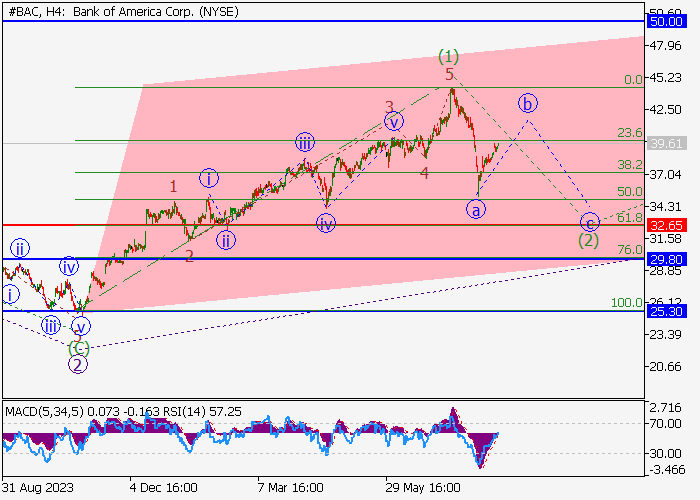Click the red wave 3 label
The width and height of the screenshot is (700, 500).
click(x=390, y=106)
